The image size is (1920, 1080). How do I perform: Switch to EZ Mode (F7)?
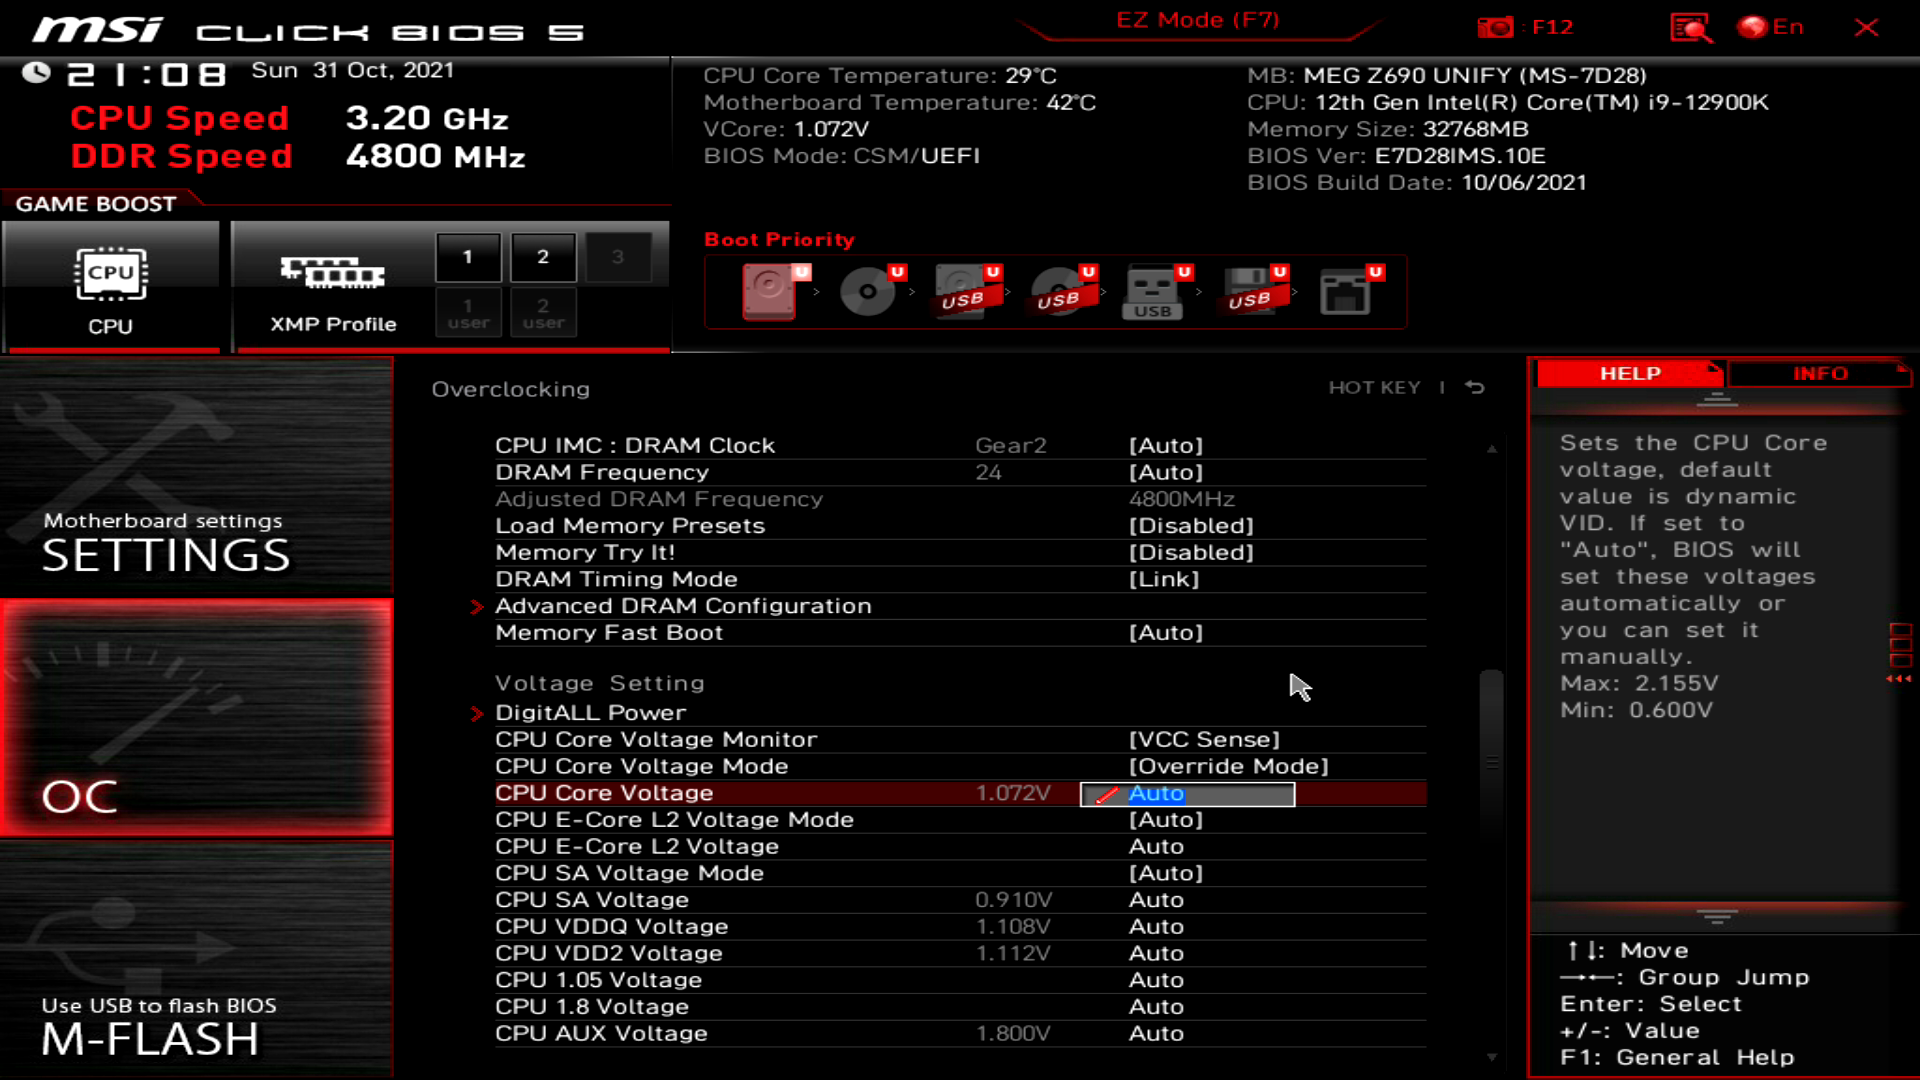(1197, 20)
